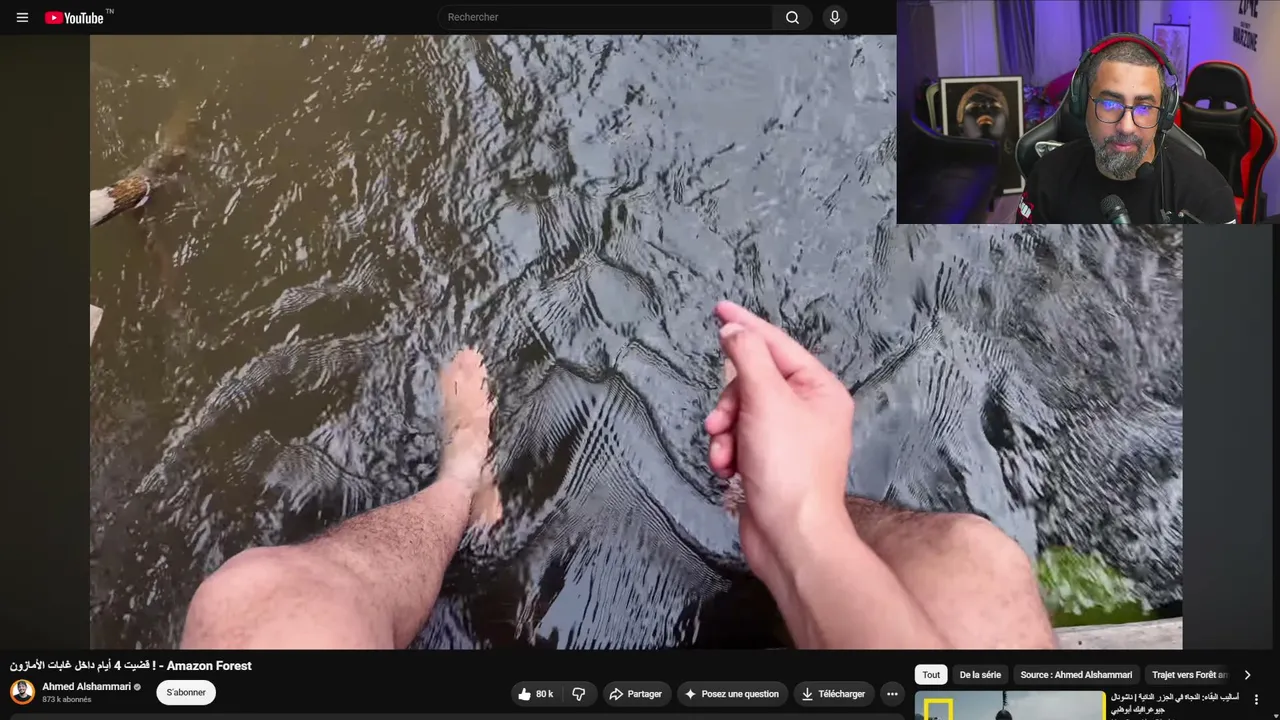The height and width of the screenshot is (720, 1280).
Task: Click the 873 k abonnés subscriber count
Action: (x=67, y=700)
